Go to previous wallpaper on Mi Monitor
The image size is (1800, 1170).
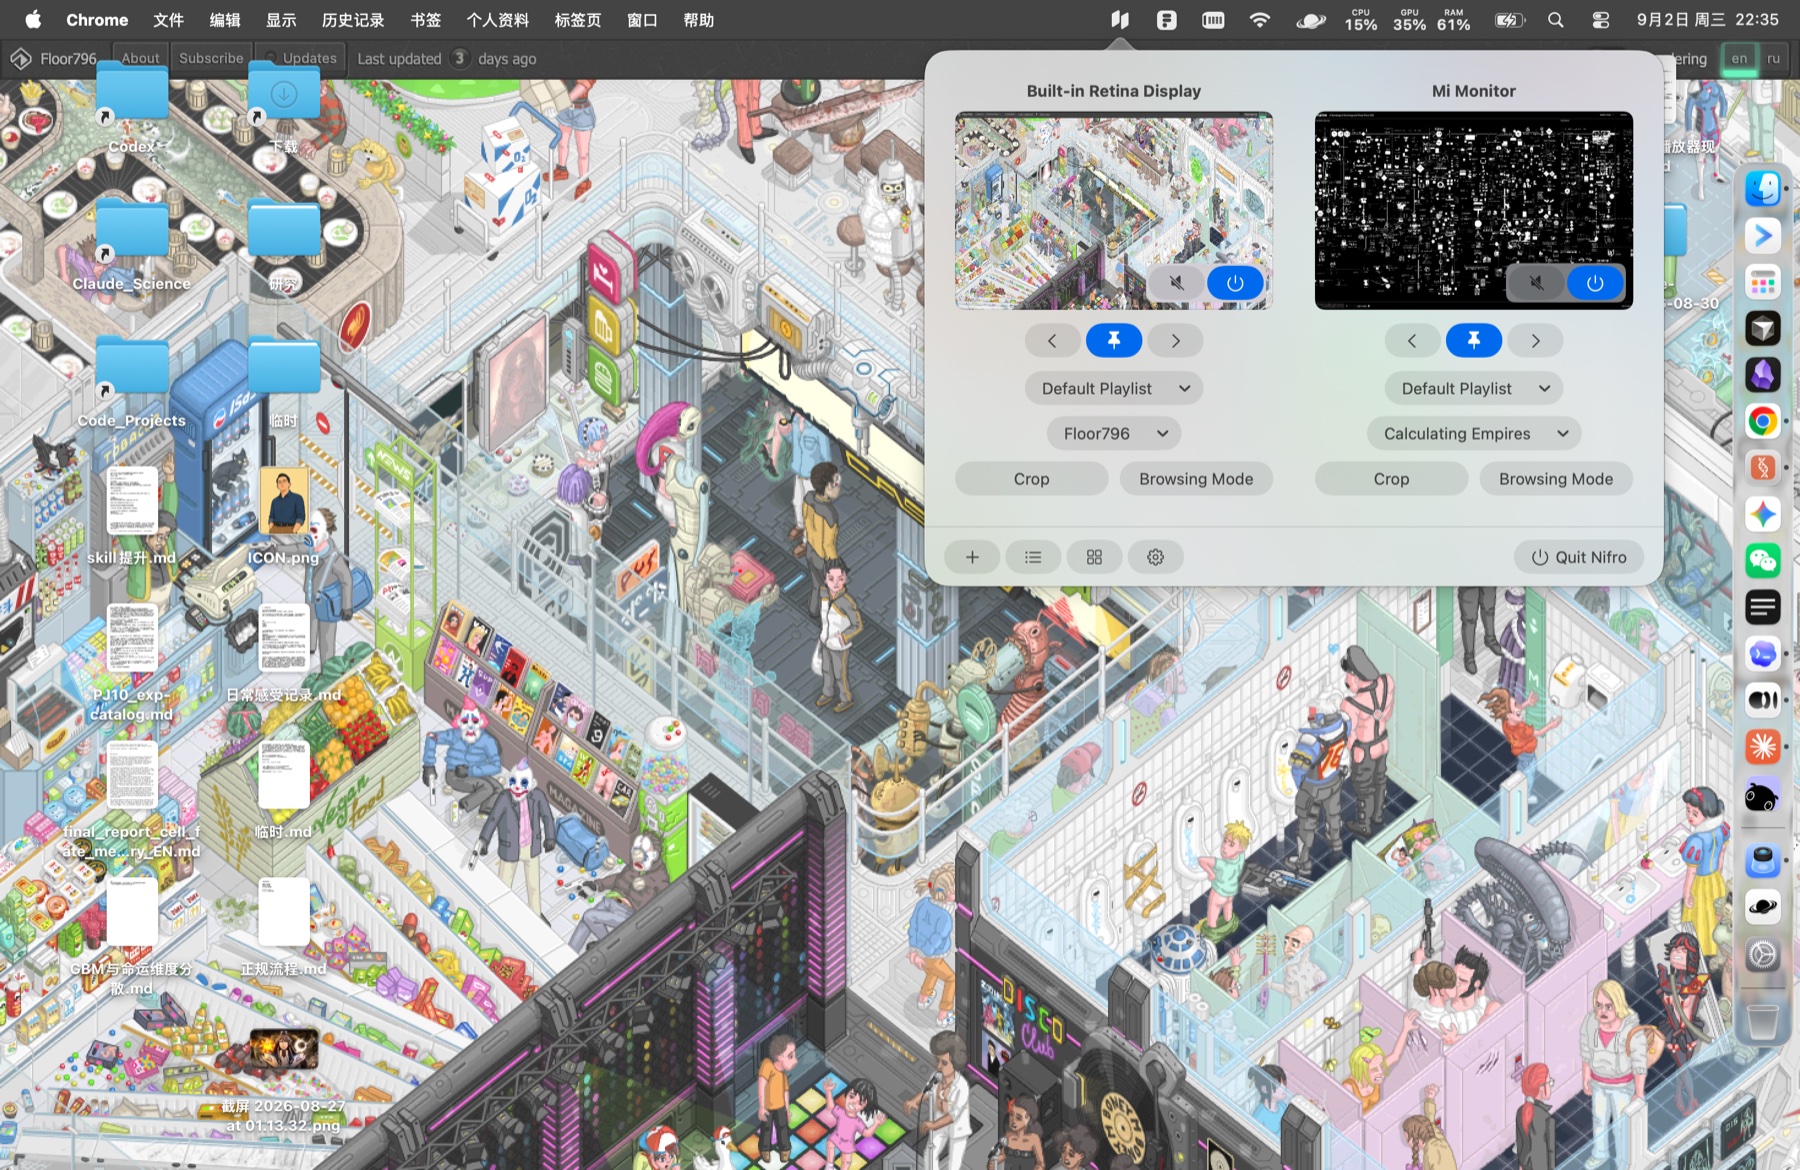coord(1412,341)
